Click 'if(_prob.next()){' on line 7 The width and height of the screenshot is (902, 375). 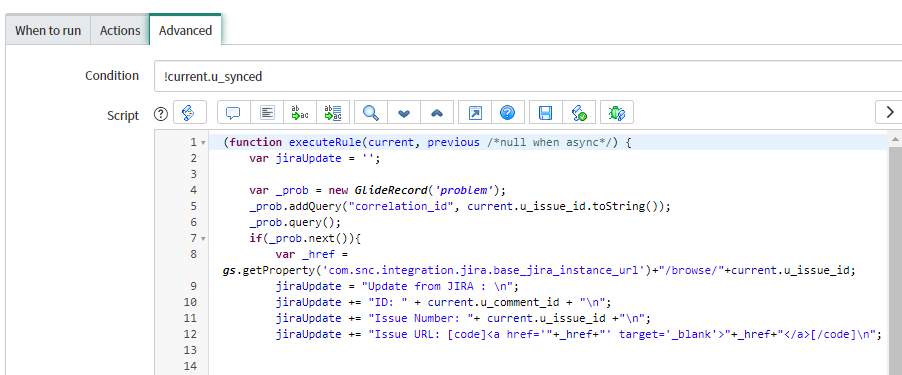click(x=304, y=238)
